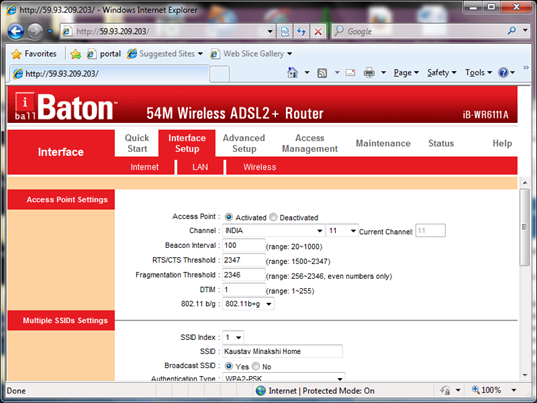Image resolution: width=537 pixels, height=403 pixels.
Task: Open the Maintenance tab
Action: point(383,143)
